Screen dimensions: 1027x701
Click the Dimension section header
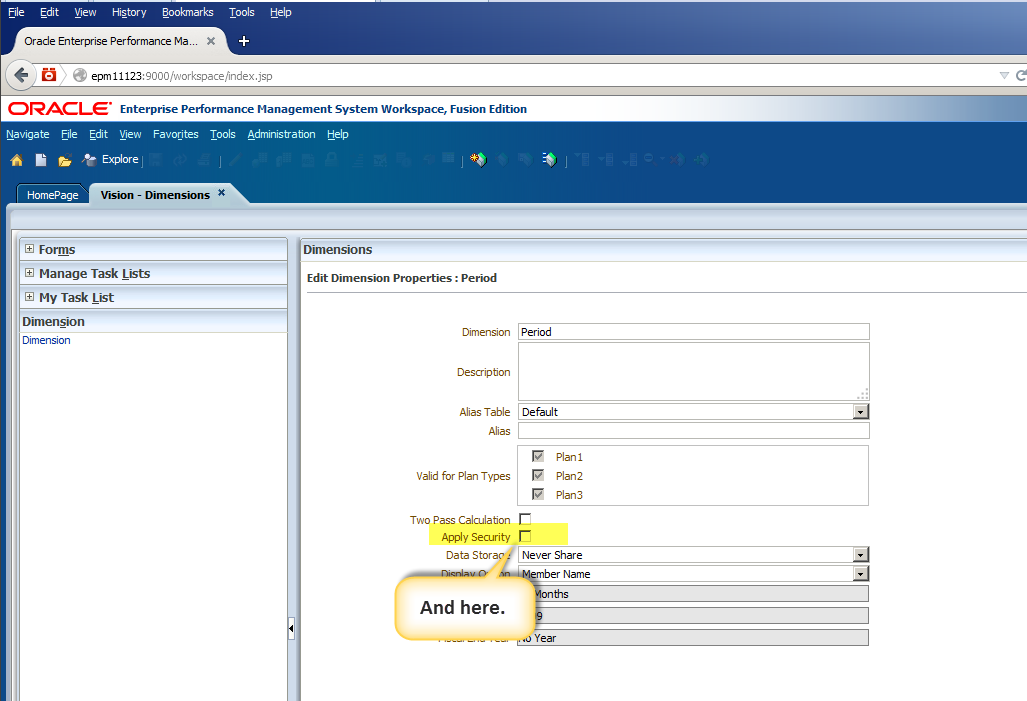point(153,322)
